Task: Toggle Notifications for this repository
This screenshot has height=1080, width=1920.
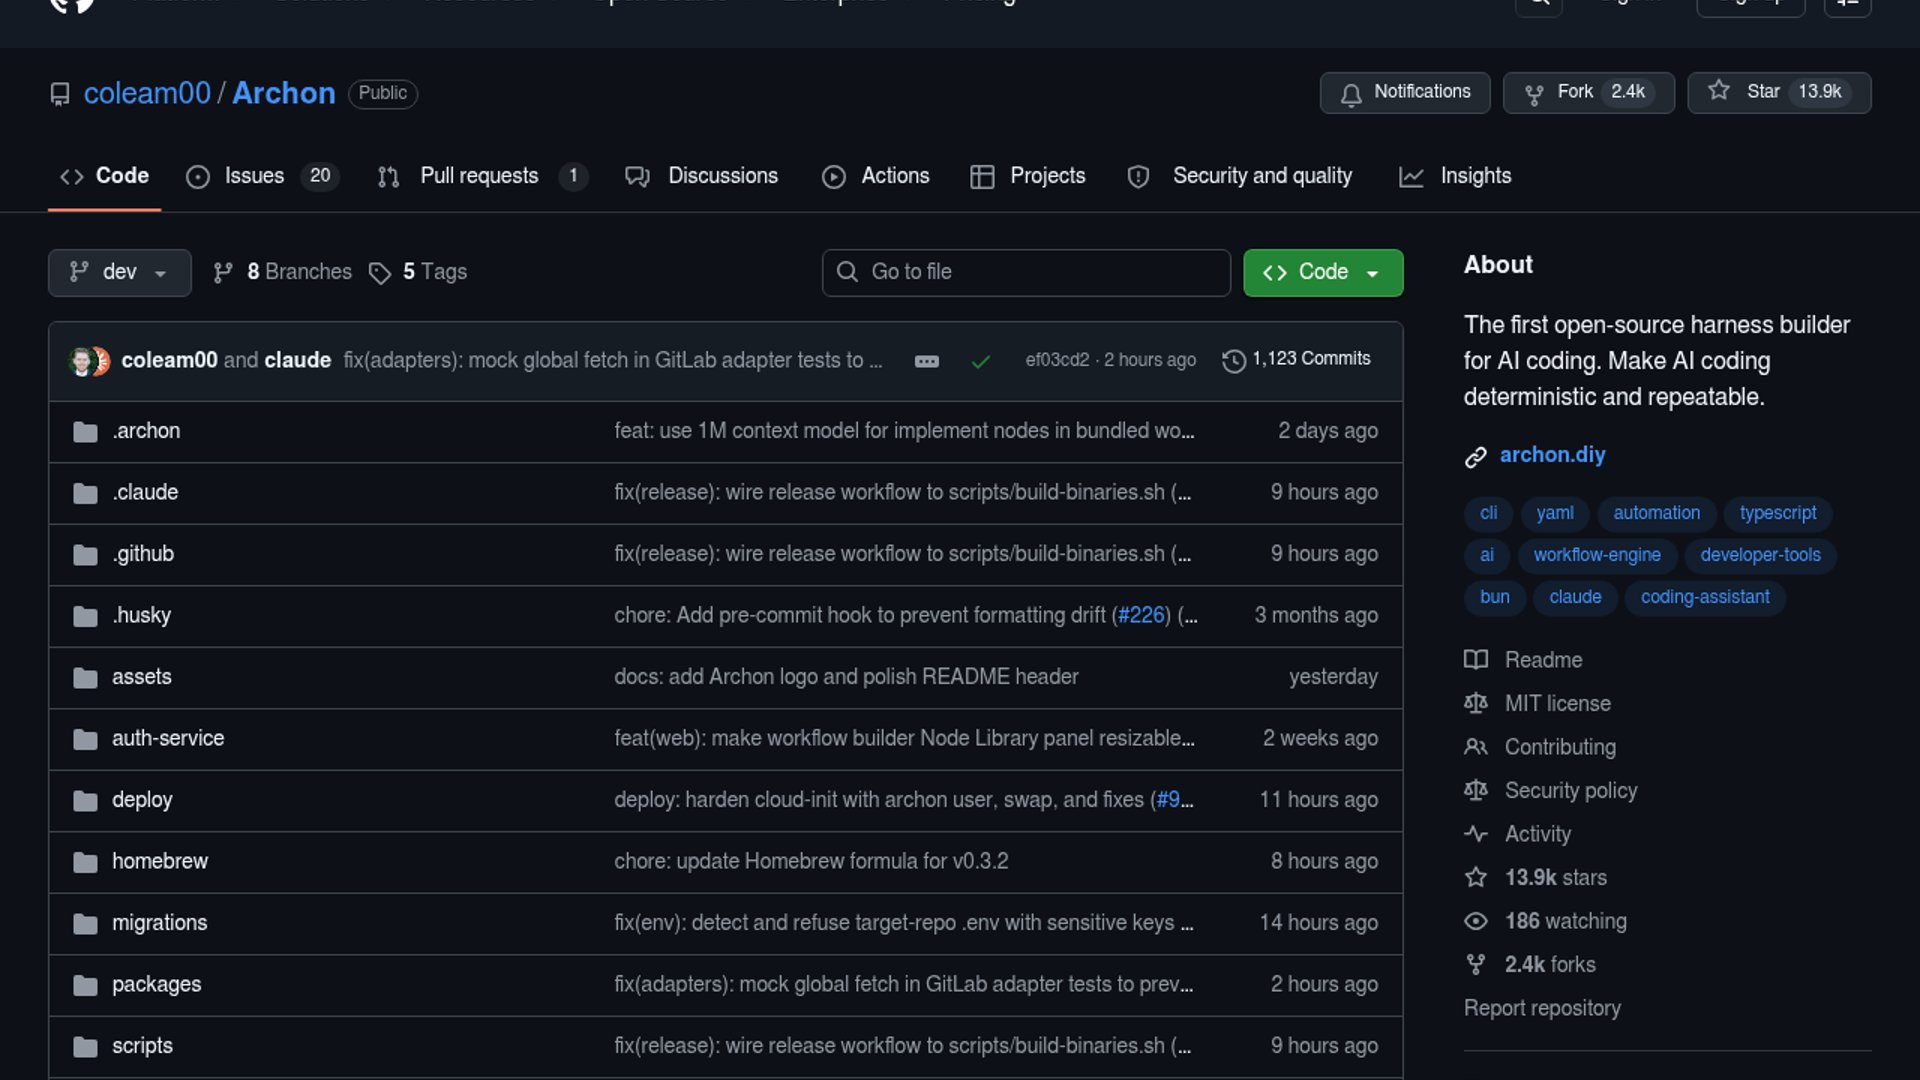Action: [x=1404, y=92]
